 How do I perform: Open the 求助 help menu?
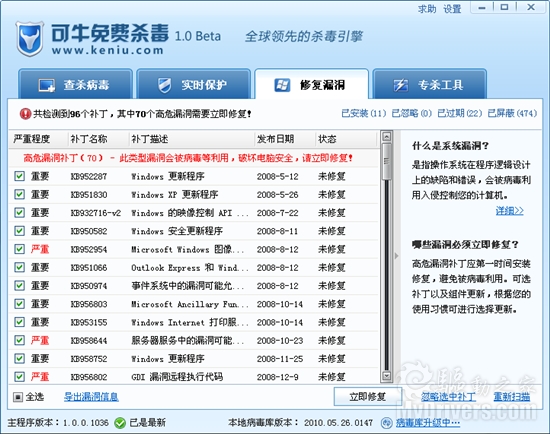(x=427, y=9)
